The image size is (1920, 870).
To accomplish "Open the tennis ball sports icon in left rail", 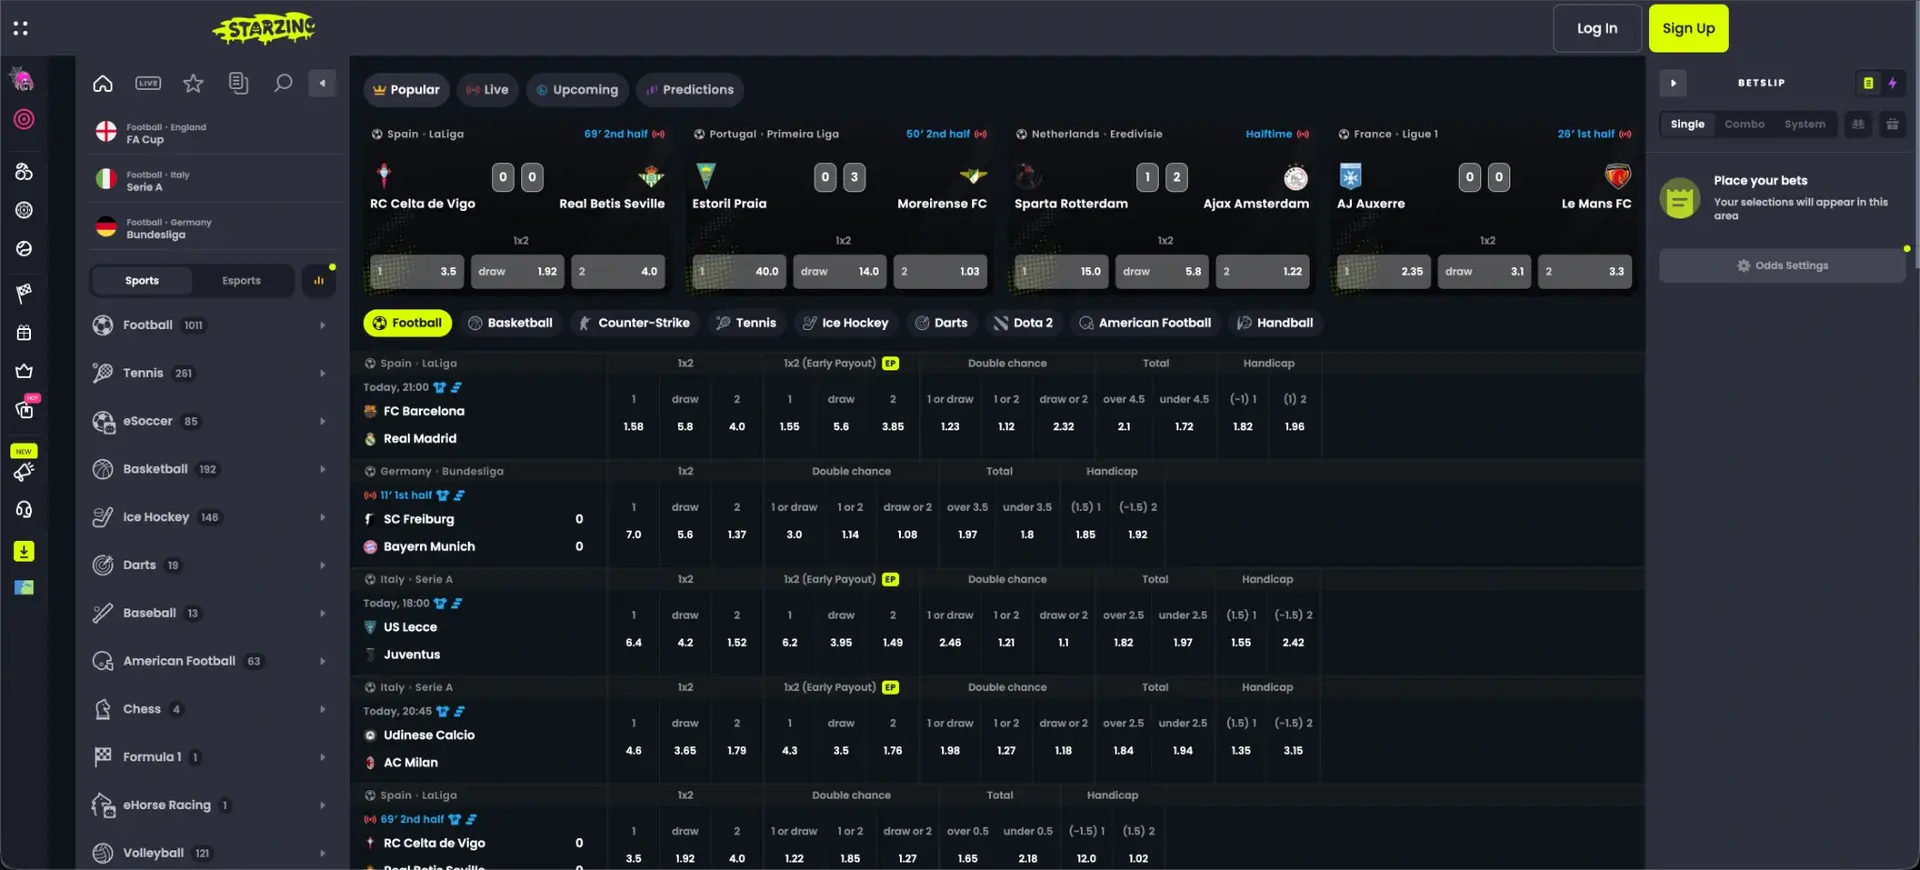I will (24, 248).
